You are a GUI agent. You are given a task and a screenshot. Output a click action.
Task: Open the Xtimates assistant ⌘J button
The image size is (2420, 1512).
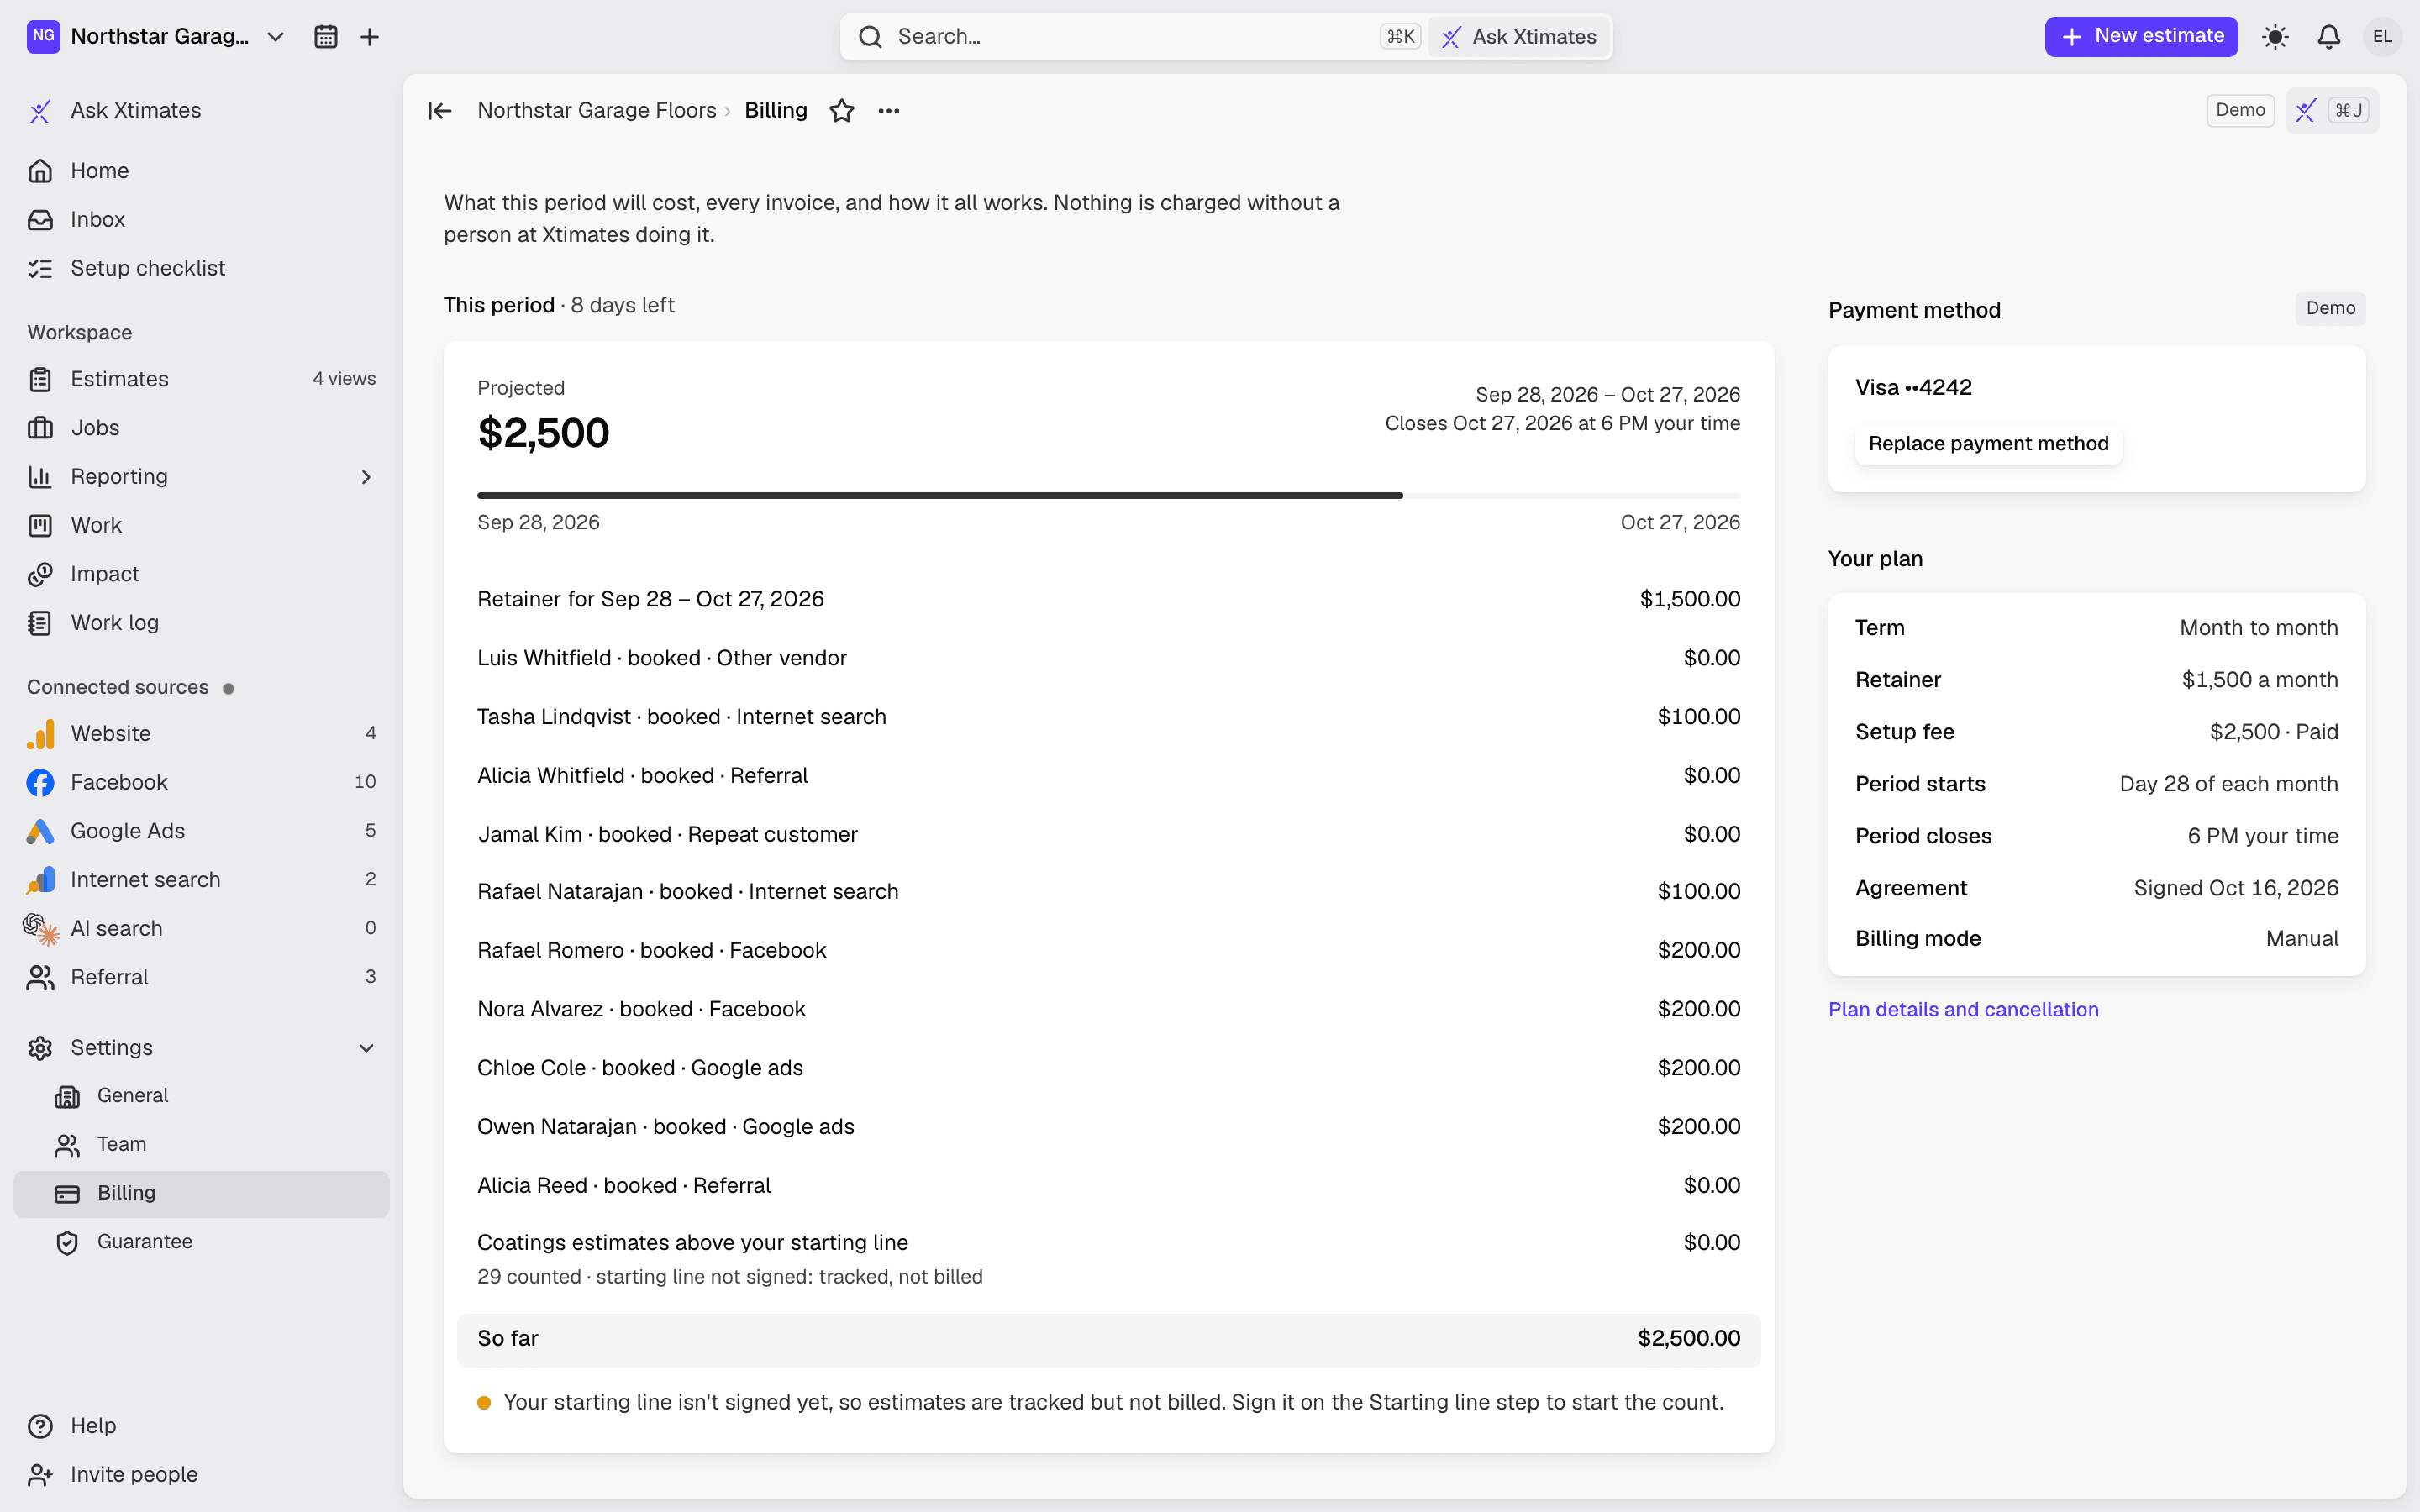pyautogui.click(x=2332, y=110)
